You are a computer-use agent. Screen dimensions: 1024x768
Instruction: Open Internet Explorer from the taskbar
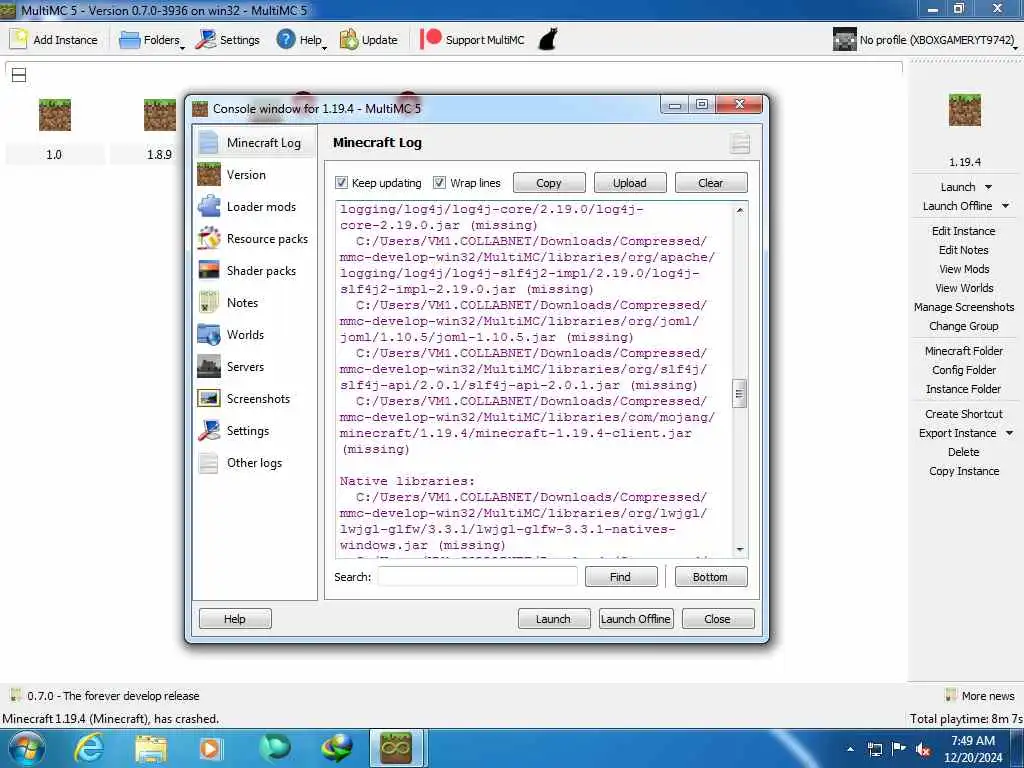click(89, 748)
